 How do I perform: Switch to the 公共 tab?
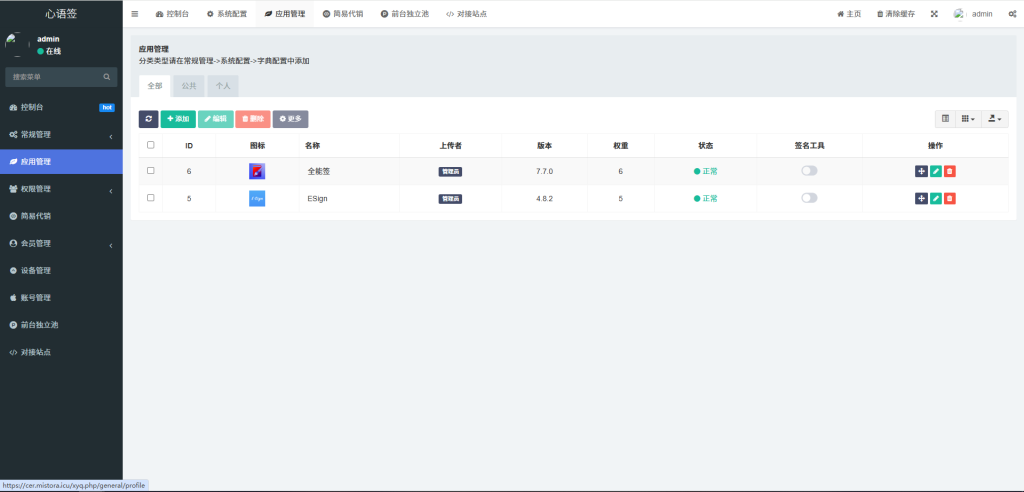189,86
